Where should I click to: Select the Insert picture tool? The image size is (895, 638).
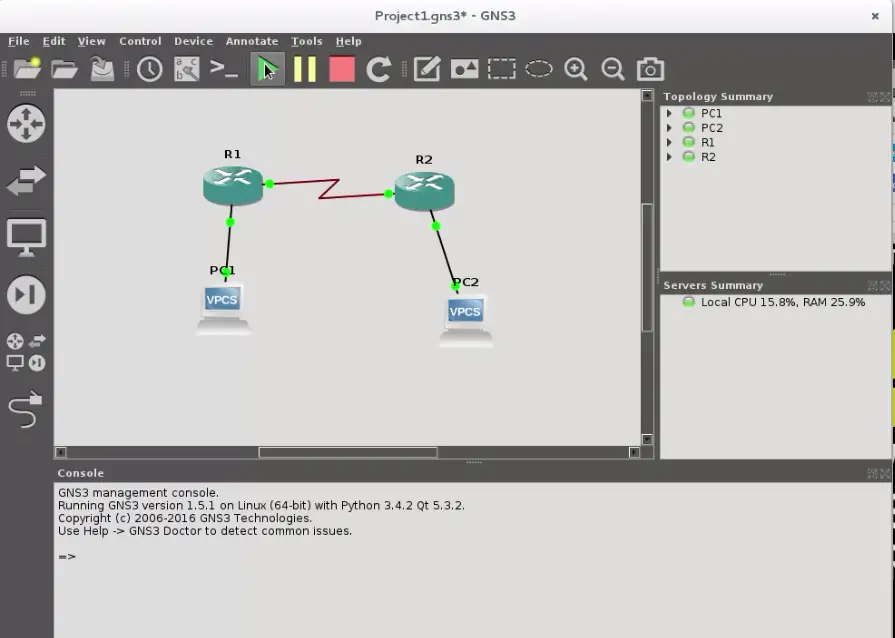(x=464, y=69)
